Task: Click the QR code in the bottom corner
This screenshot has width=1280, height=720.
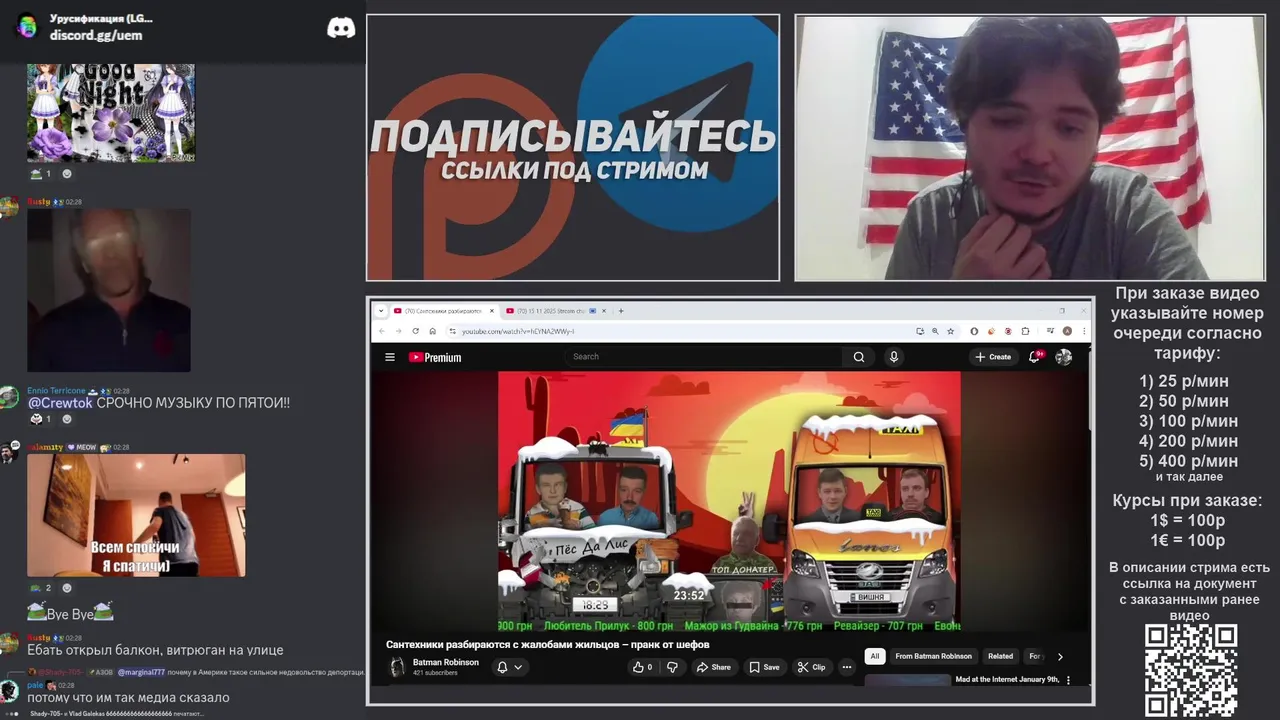Action: click(x=1191, y=671)
